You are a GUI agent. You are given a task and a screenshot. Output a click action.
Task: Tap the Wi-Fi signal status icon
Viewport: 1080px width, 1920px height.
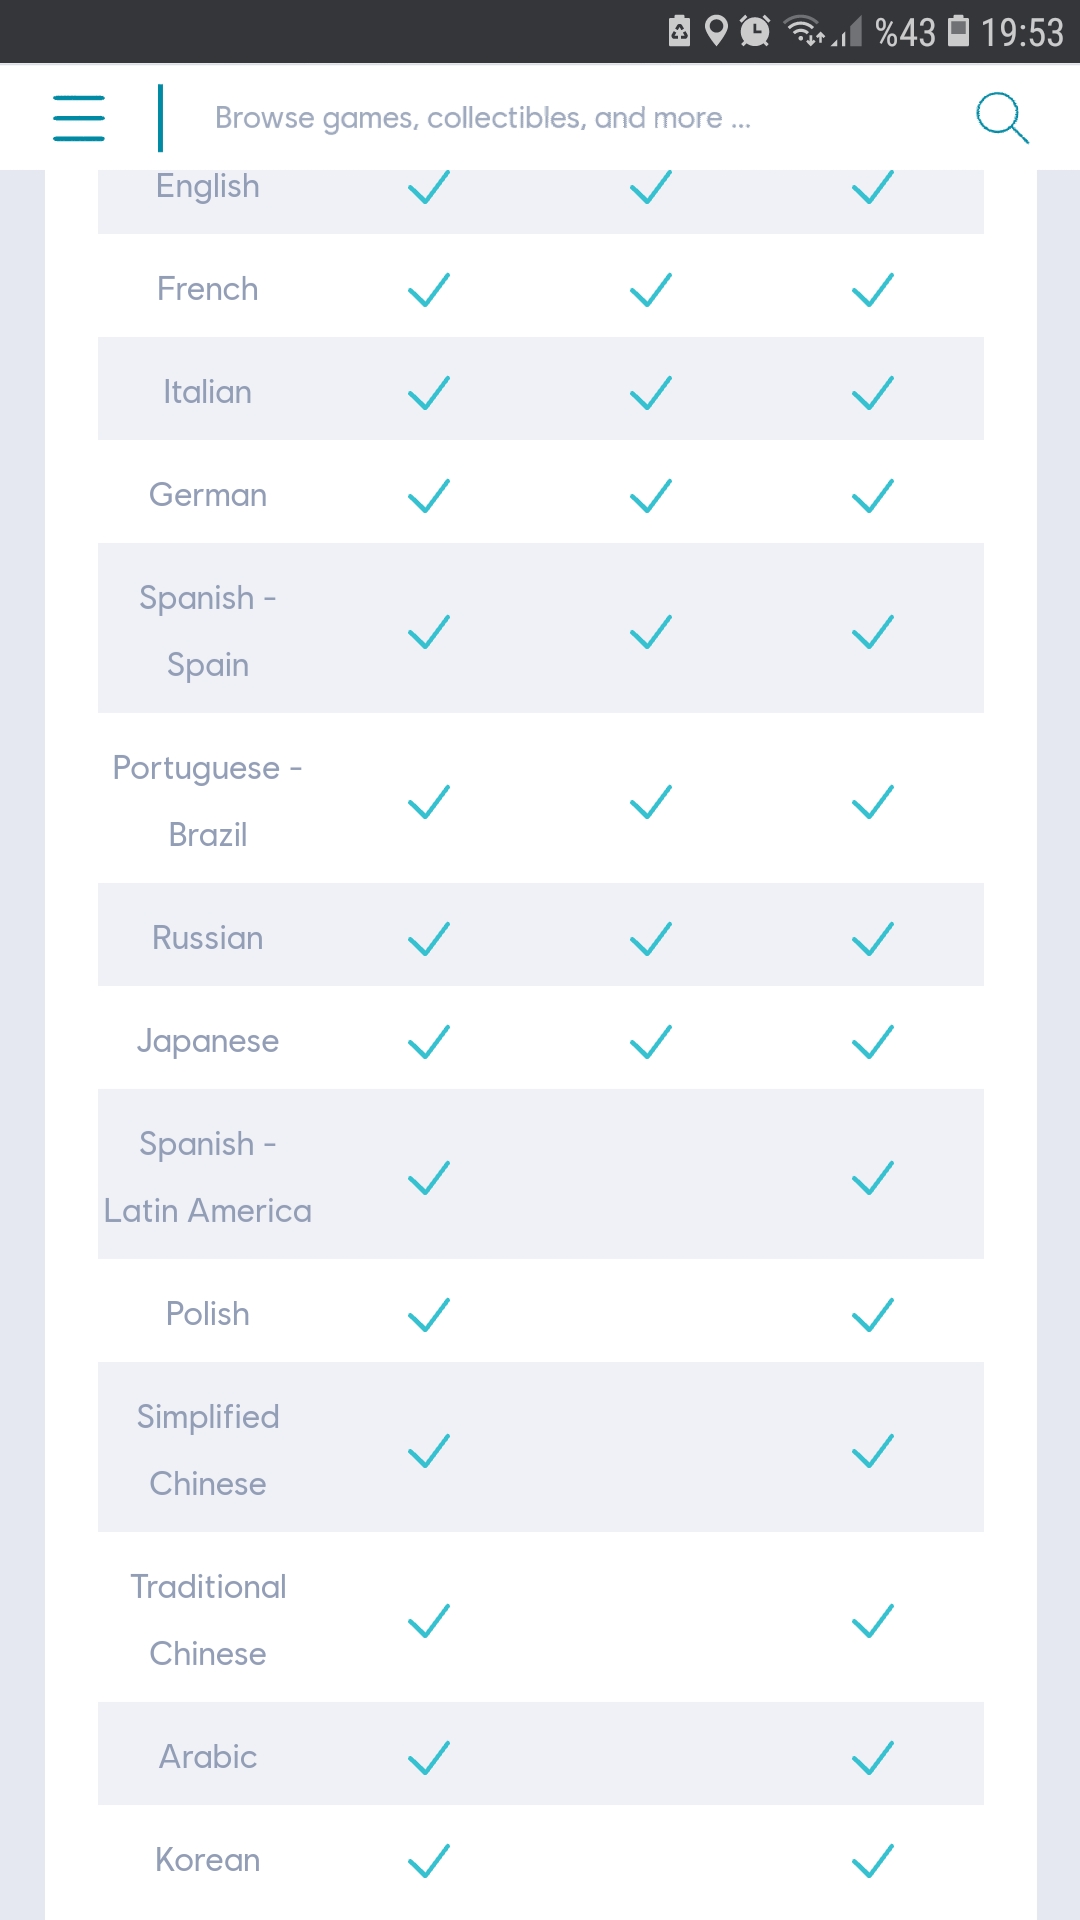coord(806,31)
